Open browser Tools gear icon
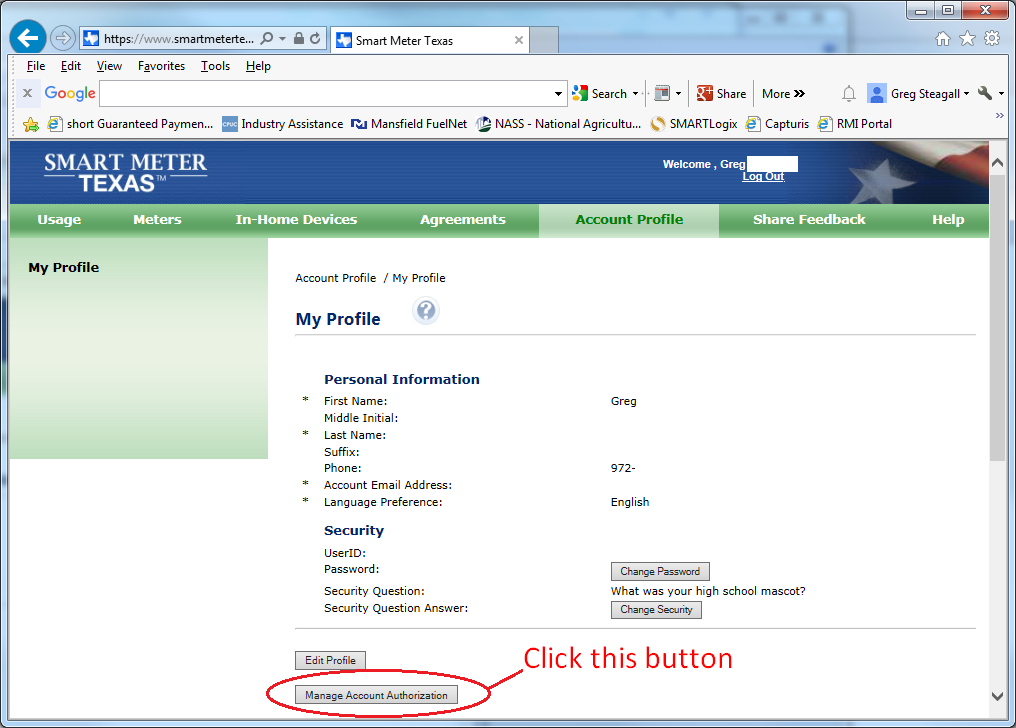This screenshot has width=1016, height=728. [992, 38]
